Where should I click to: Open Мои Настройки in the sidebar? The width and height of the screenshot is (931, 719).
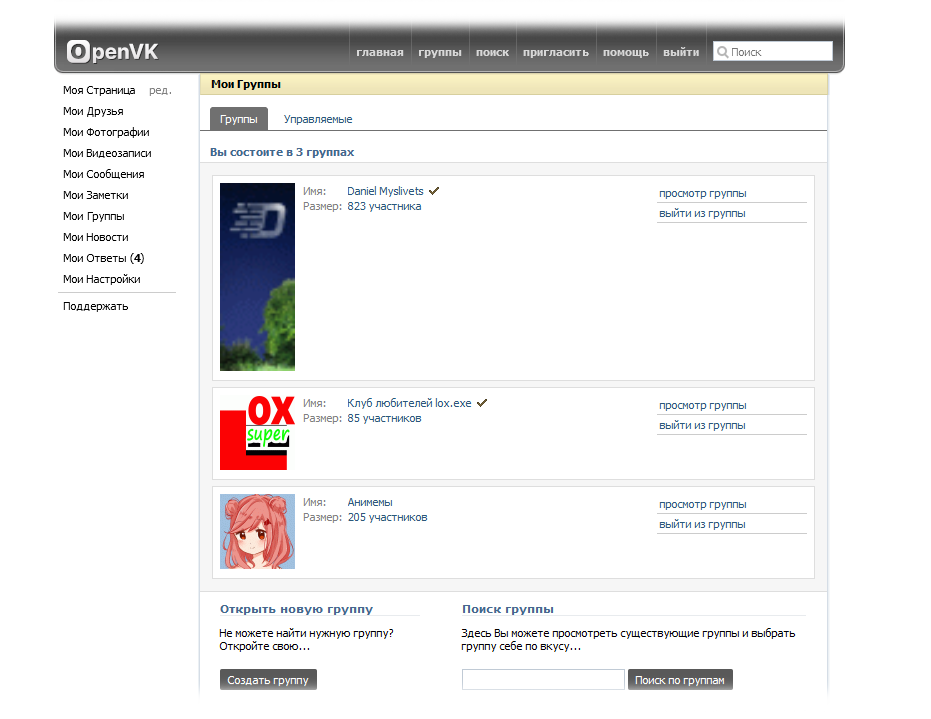point(102,279)
